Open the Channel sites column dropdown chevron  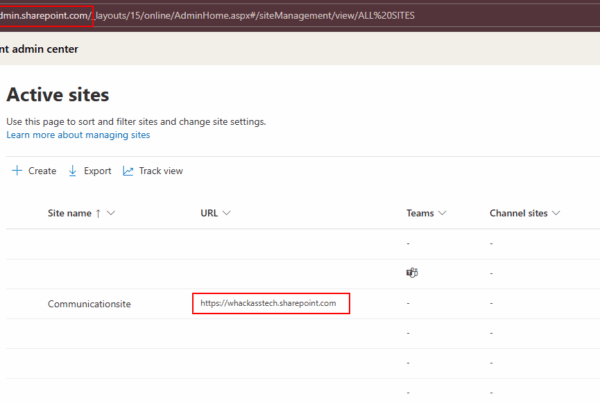pos(556,213)
